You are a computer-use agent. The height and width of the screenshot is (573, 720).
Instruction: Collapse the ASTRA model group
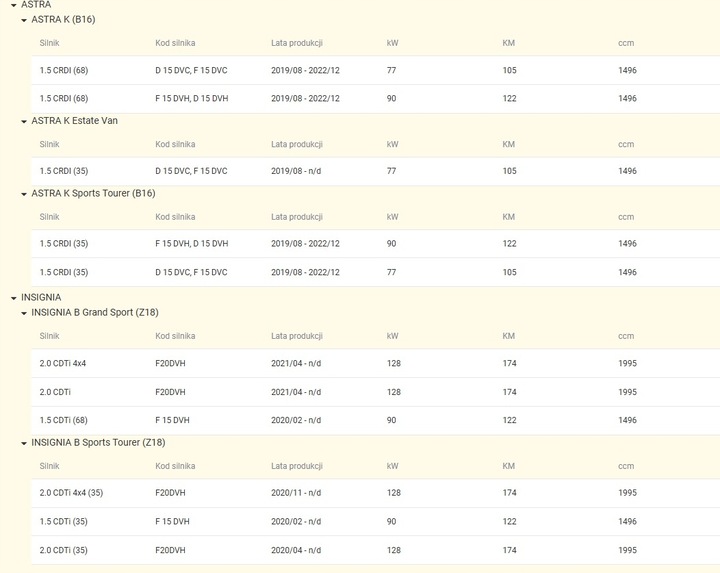[12, 5]
